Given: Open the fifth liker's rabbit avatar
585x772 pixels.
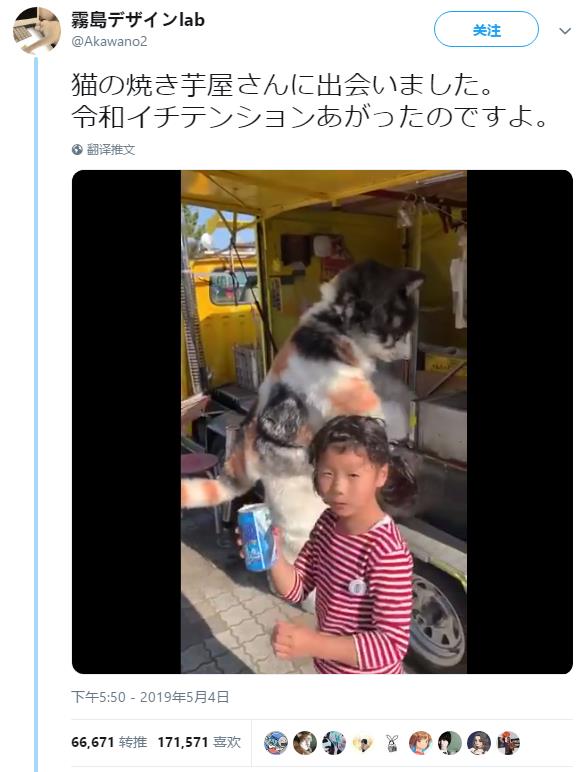Looking at the screenshot, I should pos(392,742).
